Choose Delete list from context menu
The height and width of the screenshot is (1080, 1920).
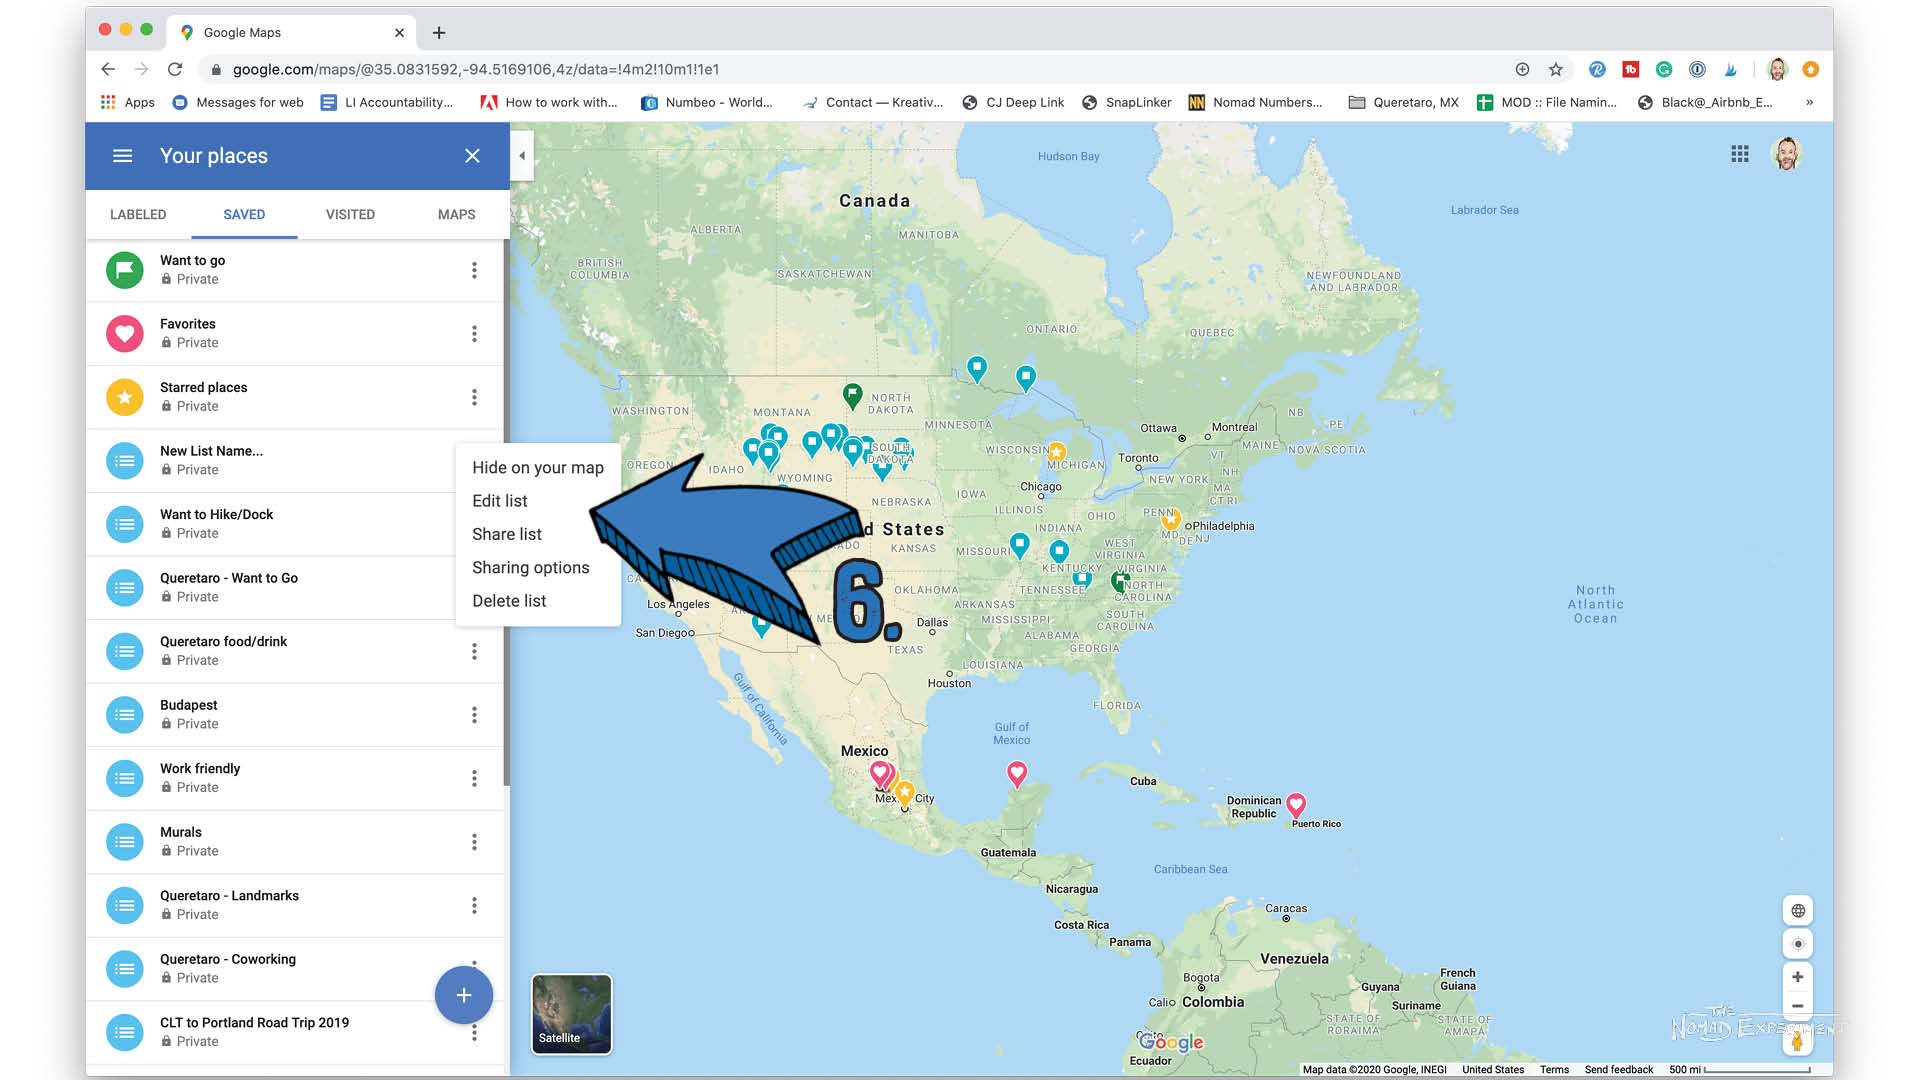(x=509, y=601)
